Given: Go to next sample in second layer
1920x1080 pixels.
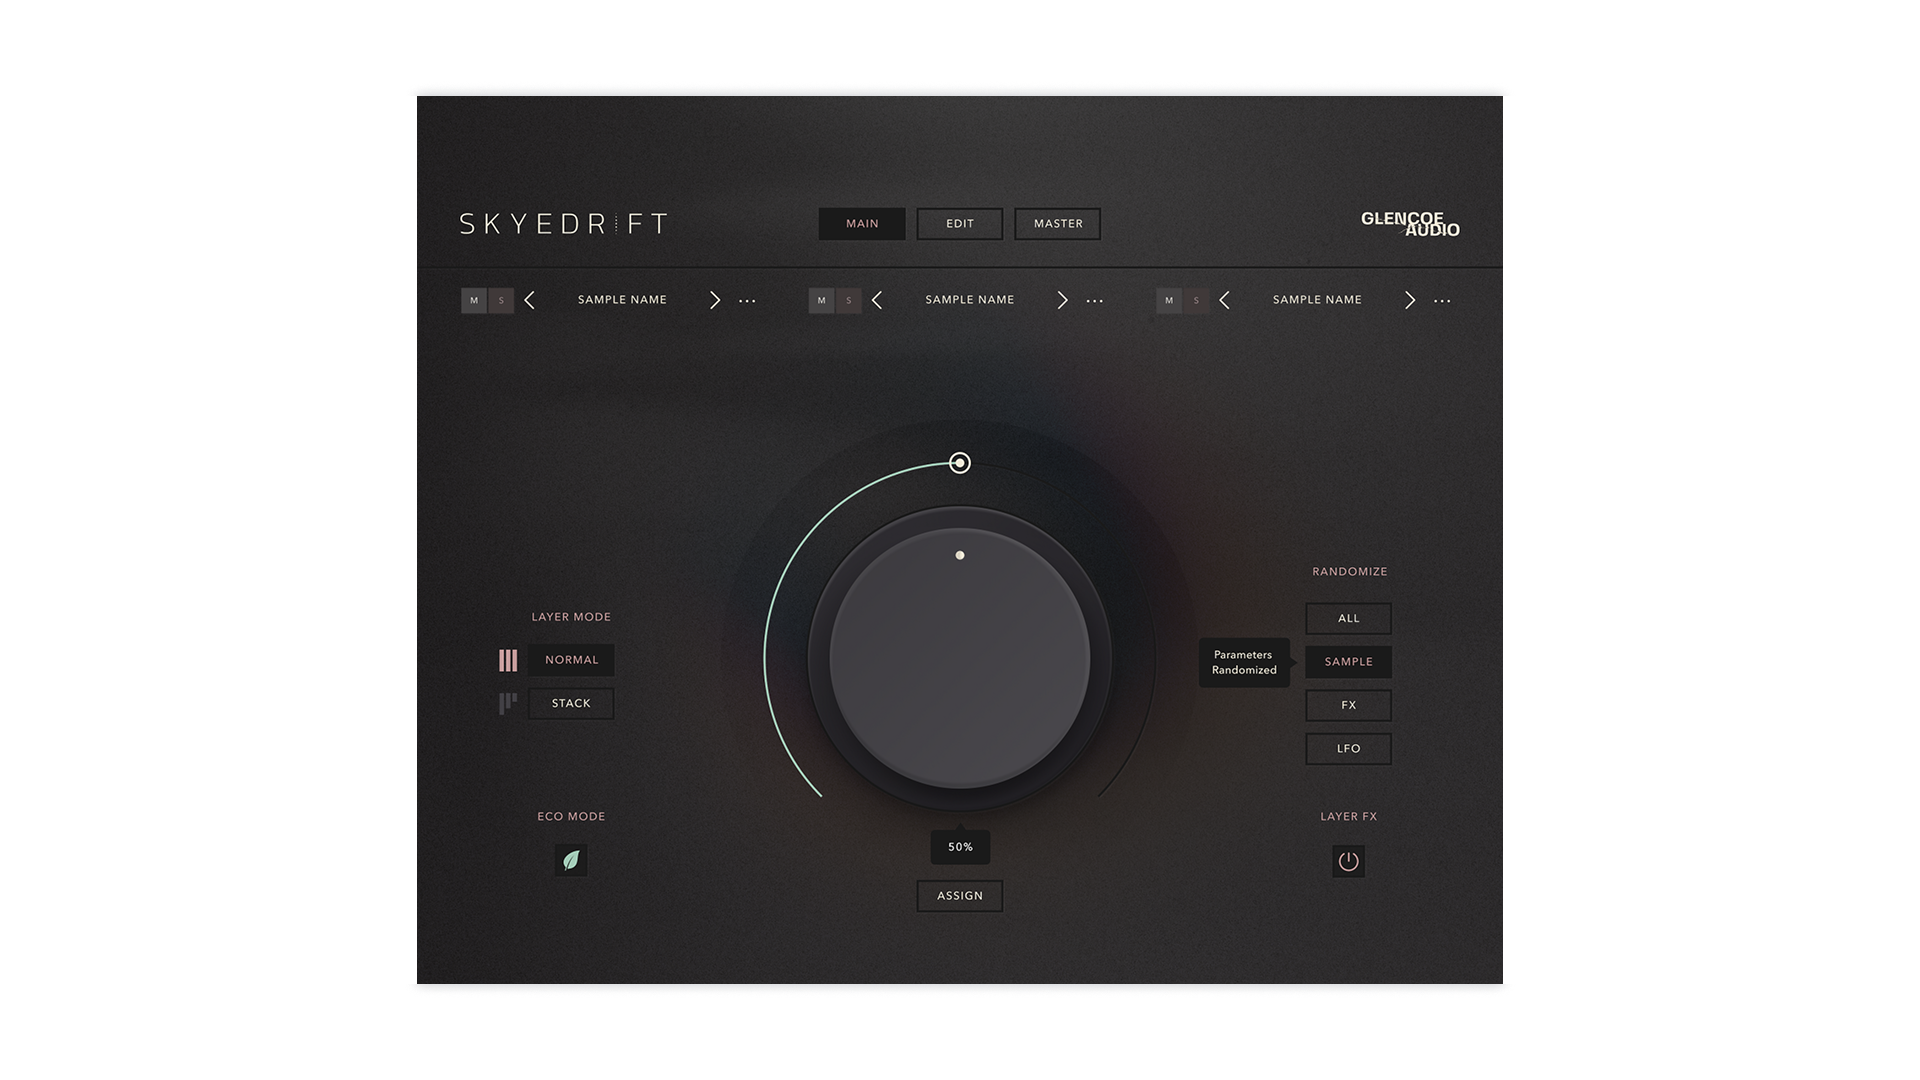Looking at the screenshot, I should [x=1062, y=300].
